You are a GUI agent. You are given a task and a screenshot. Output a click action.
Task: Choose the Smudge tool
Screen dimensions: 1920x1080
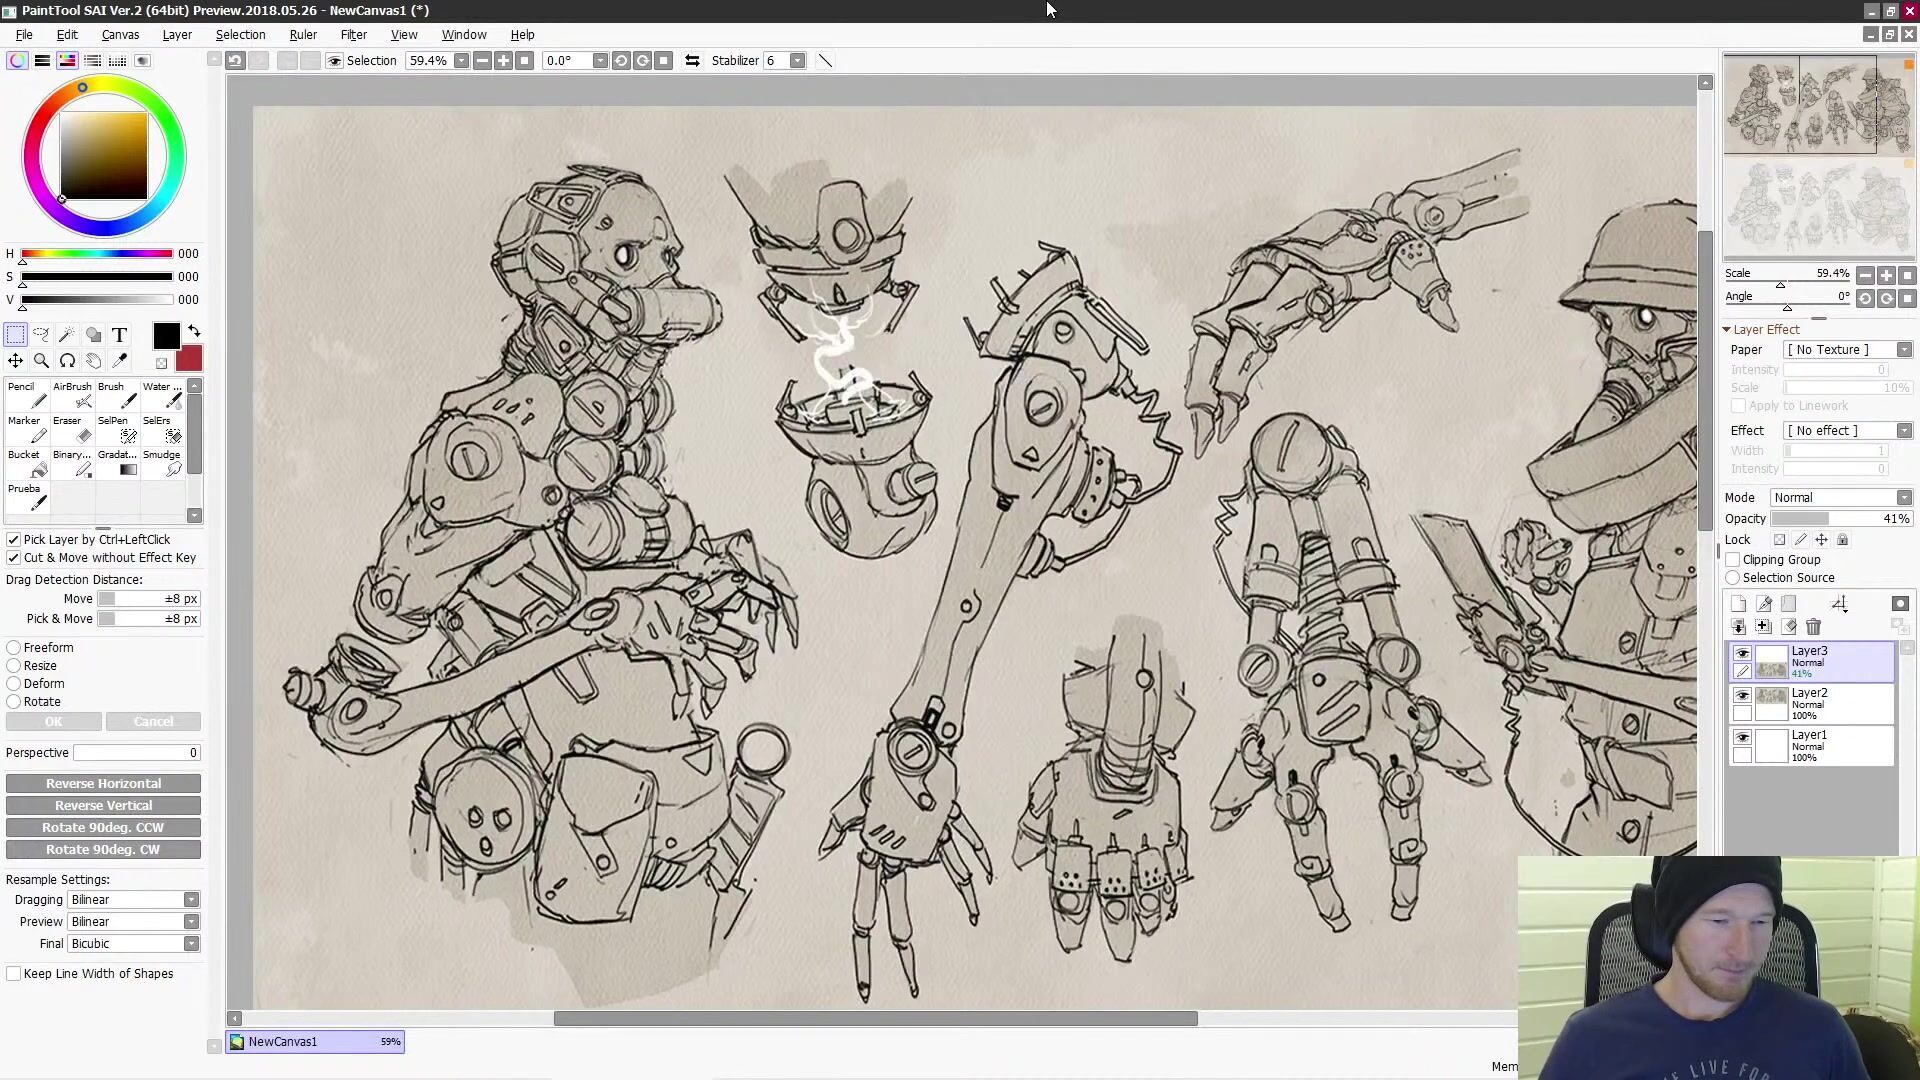[x=162, y=464]
